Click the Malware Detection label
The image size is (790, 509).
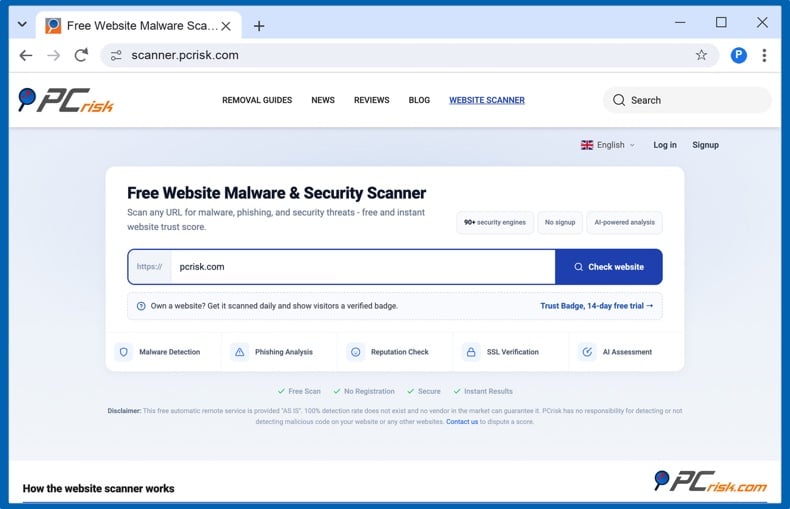170,352
